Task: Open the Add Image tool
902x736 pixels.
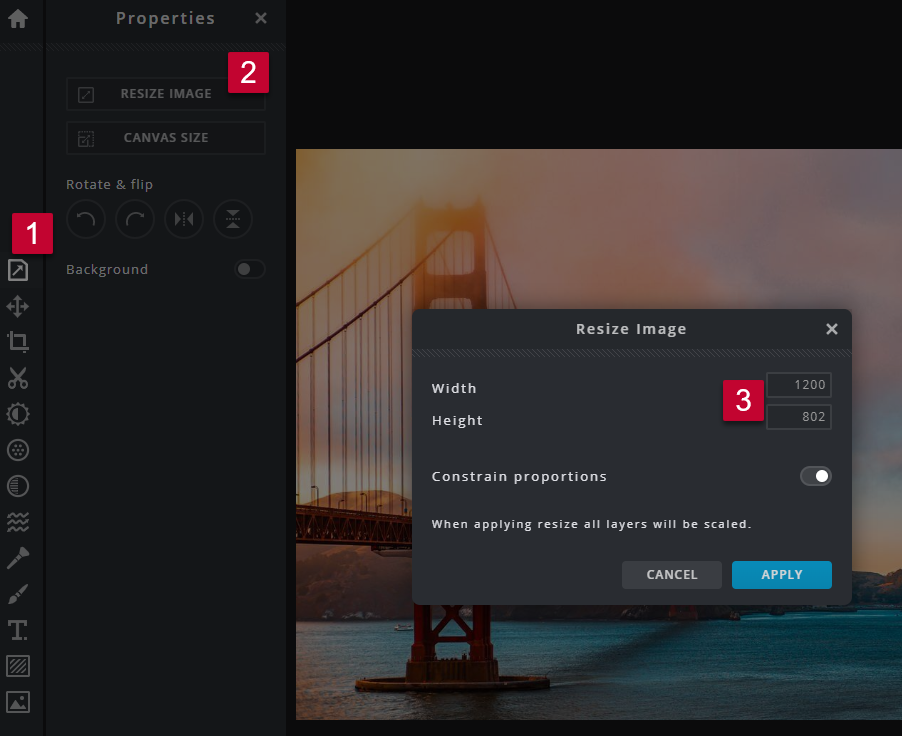Action: (x=18, y=702)
